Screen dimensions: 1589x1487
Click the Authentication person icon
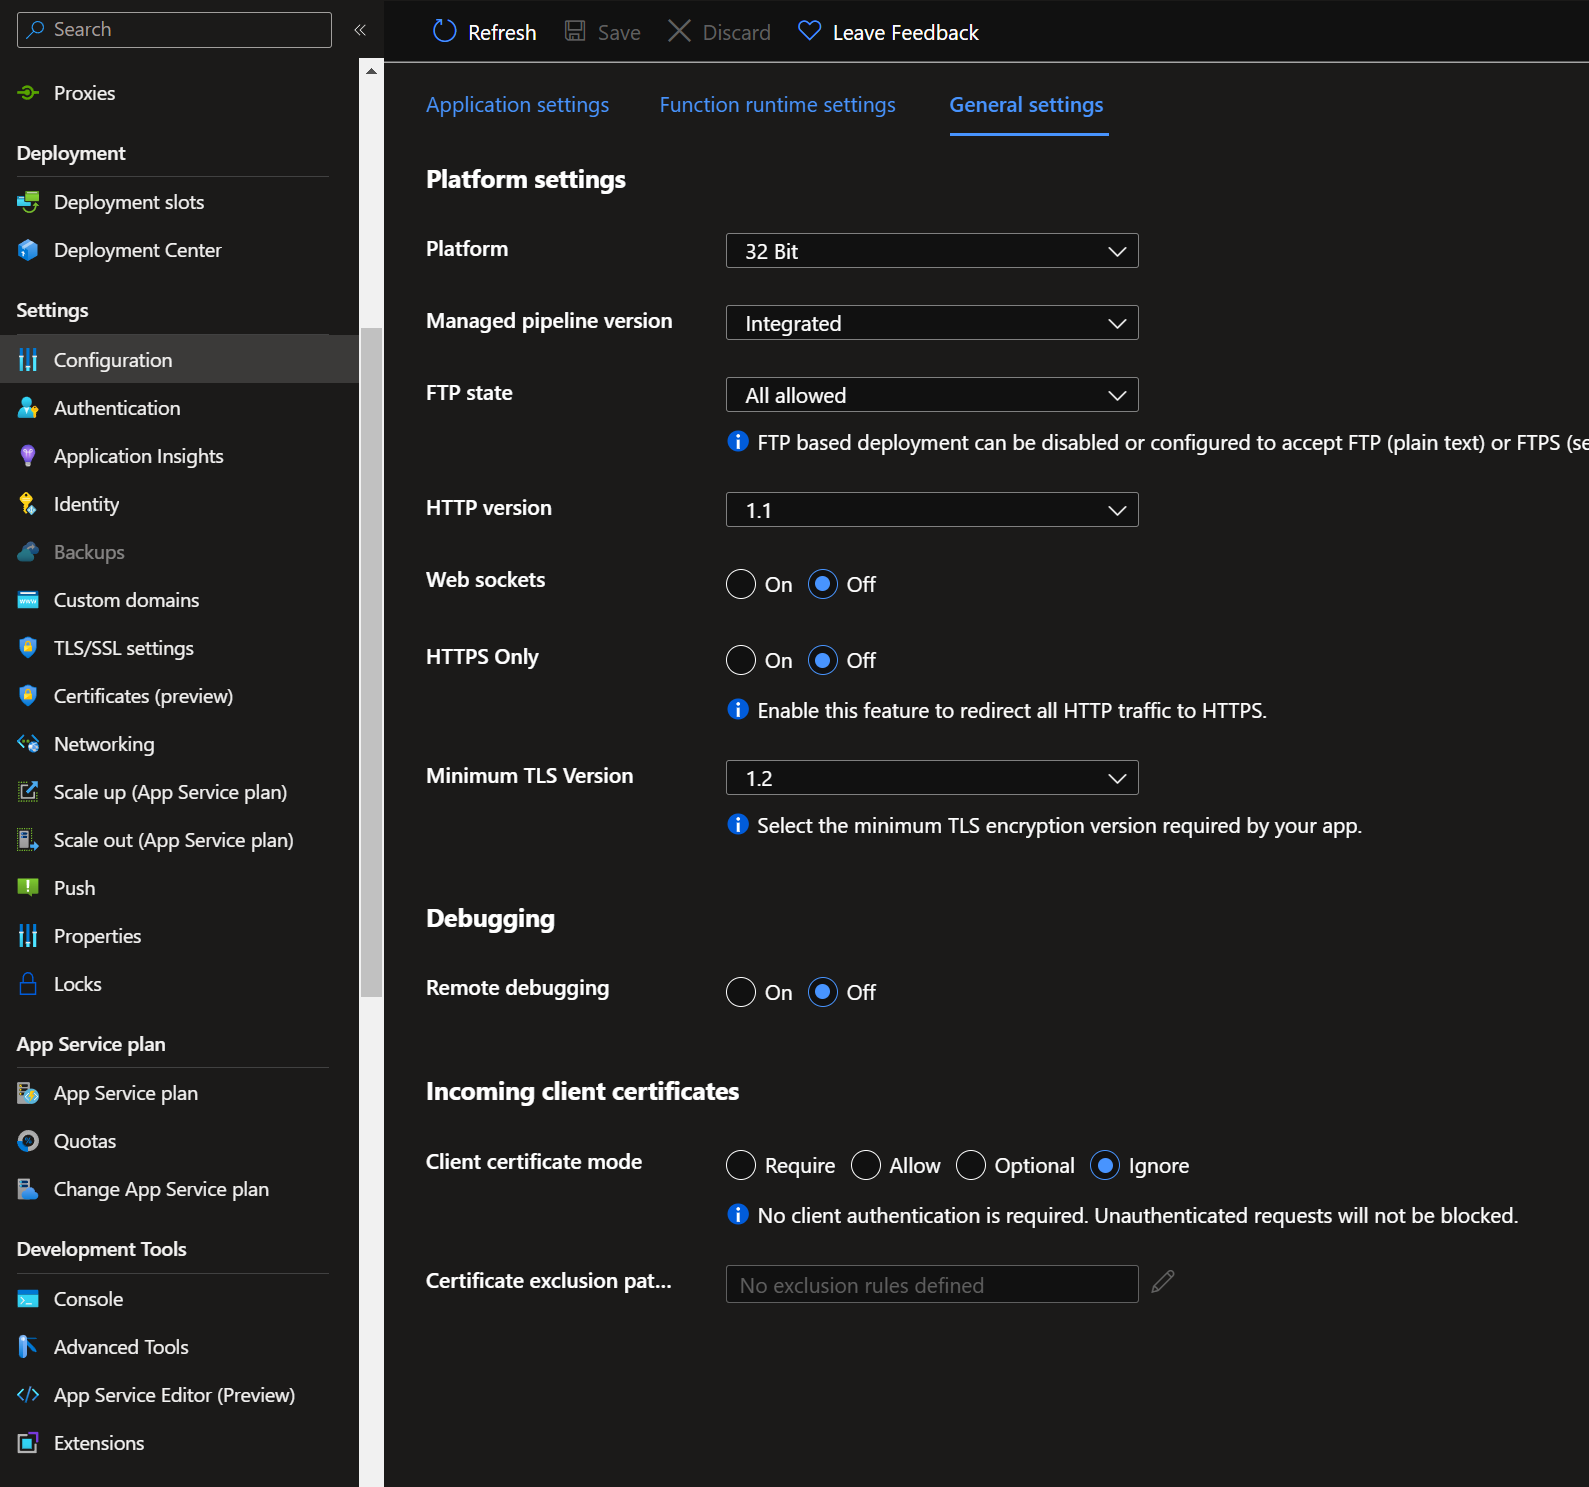tap(28, 408)
